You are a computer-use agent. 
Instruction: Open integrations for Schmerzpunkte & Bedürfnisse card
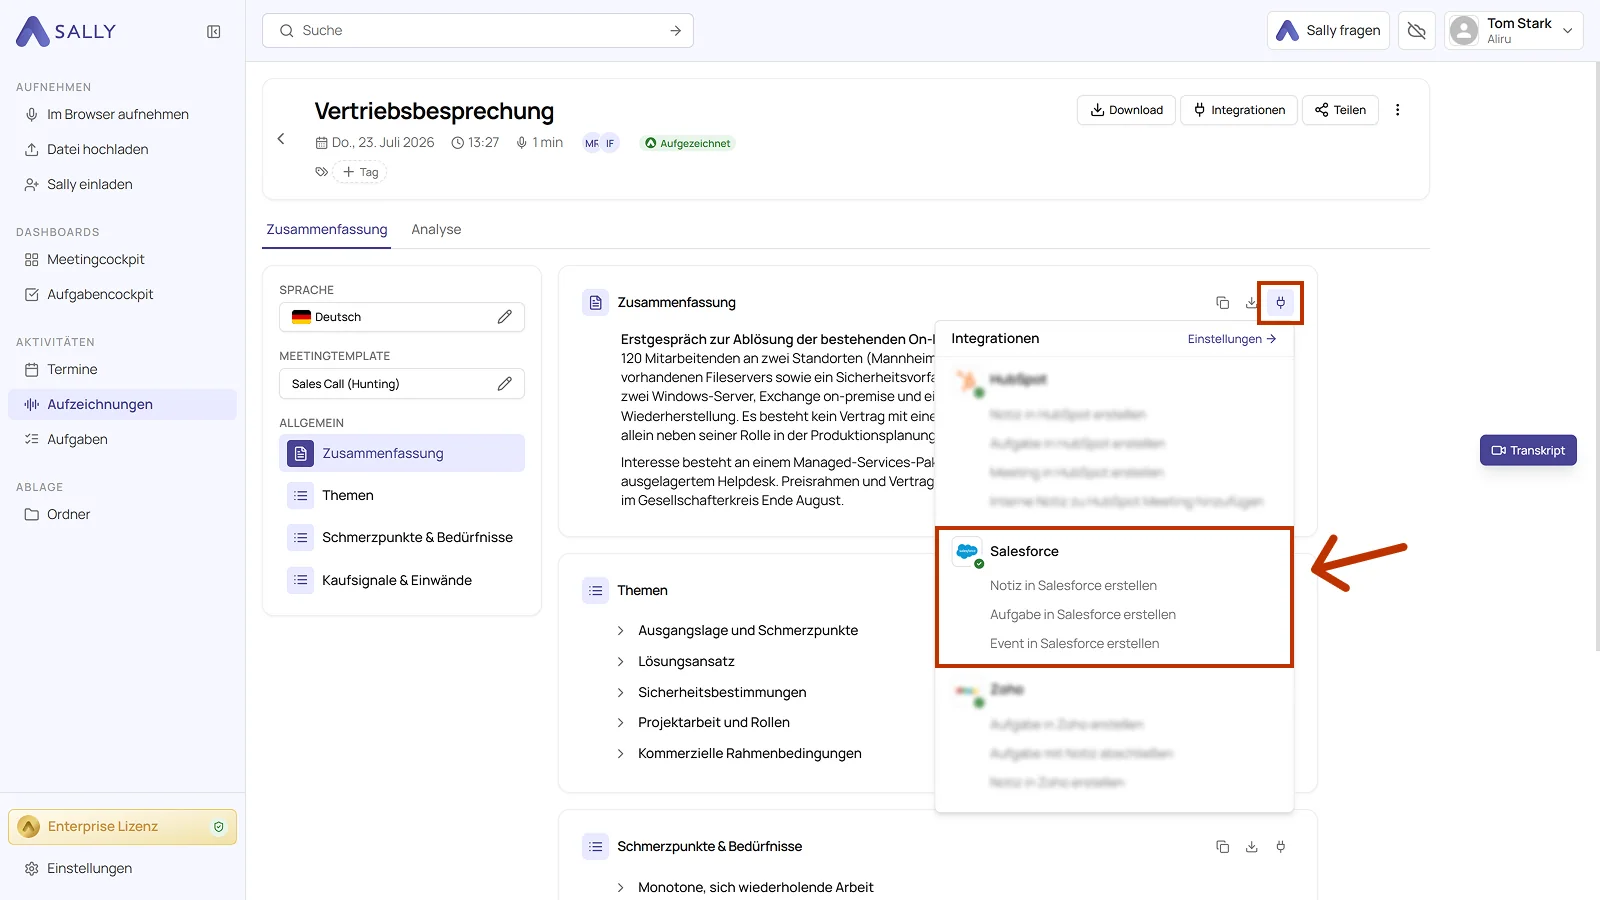coord(1281,847)
